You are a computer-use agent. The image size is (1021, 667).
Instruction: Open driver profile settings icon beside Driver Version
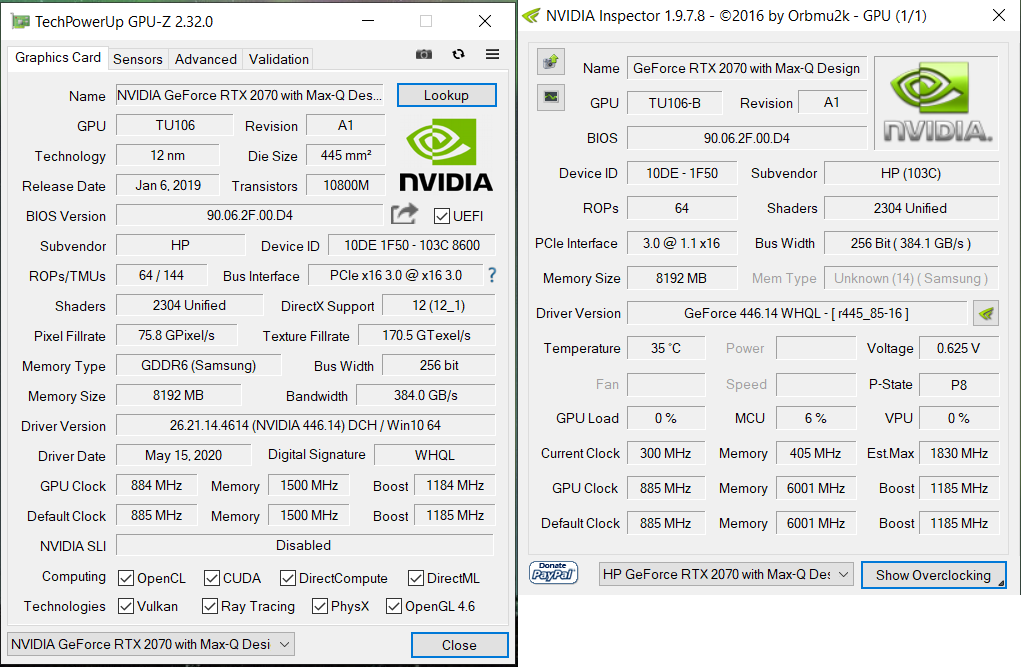click(x=986, y=313)
